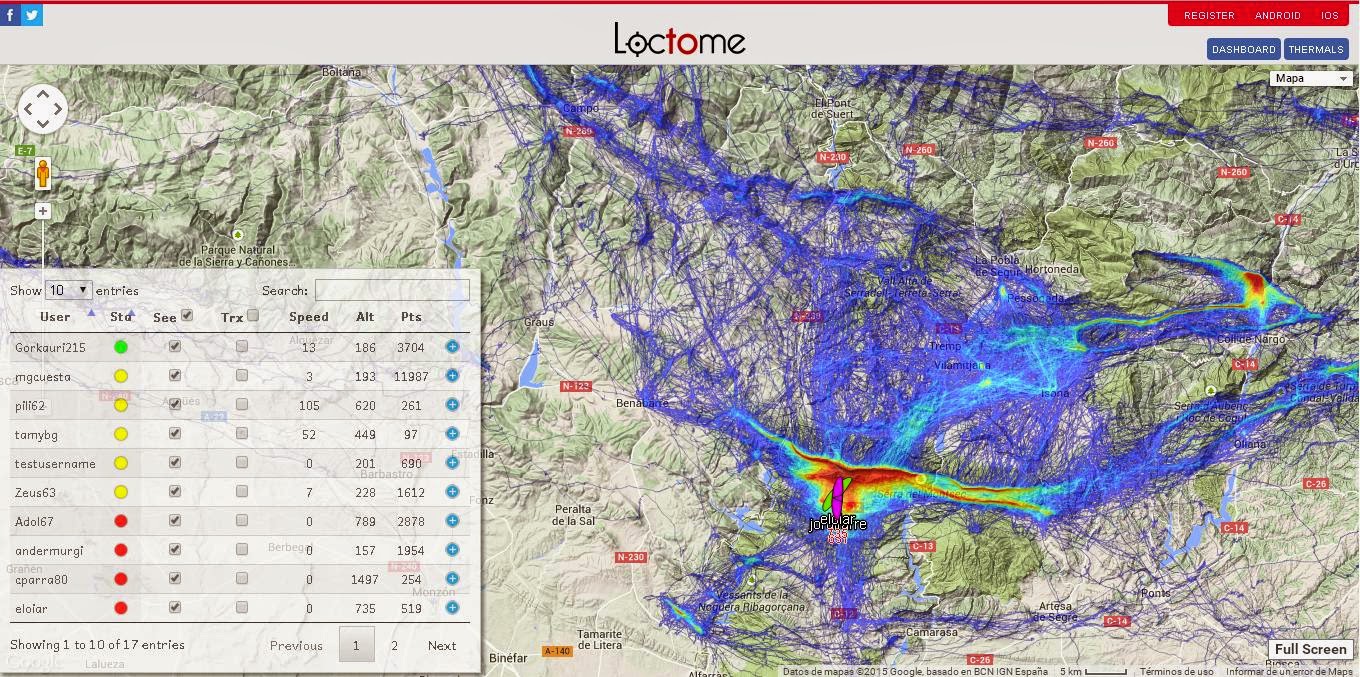Open details for Gorkauri215 via blue plus icon
This screenshot has width=1360, height=677.
pos(452,347)
